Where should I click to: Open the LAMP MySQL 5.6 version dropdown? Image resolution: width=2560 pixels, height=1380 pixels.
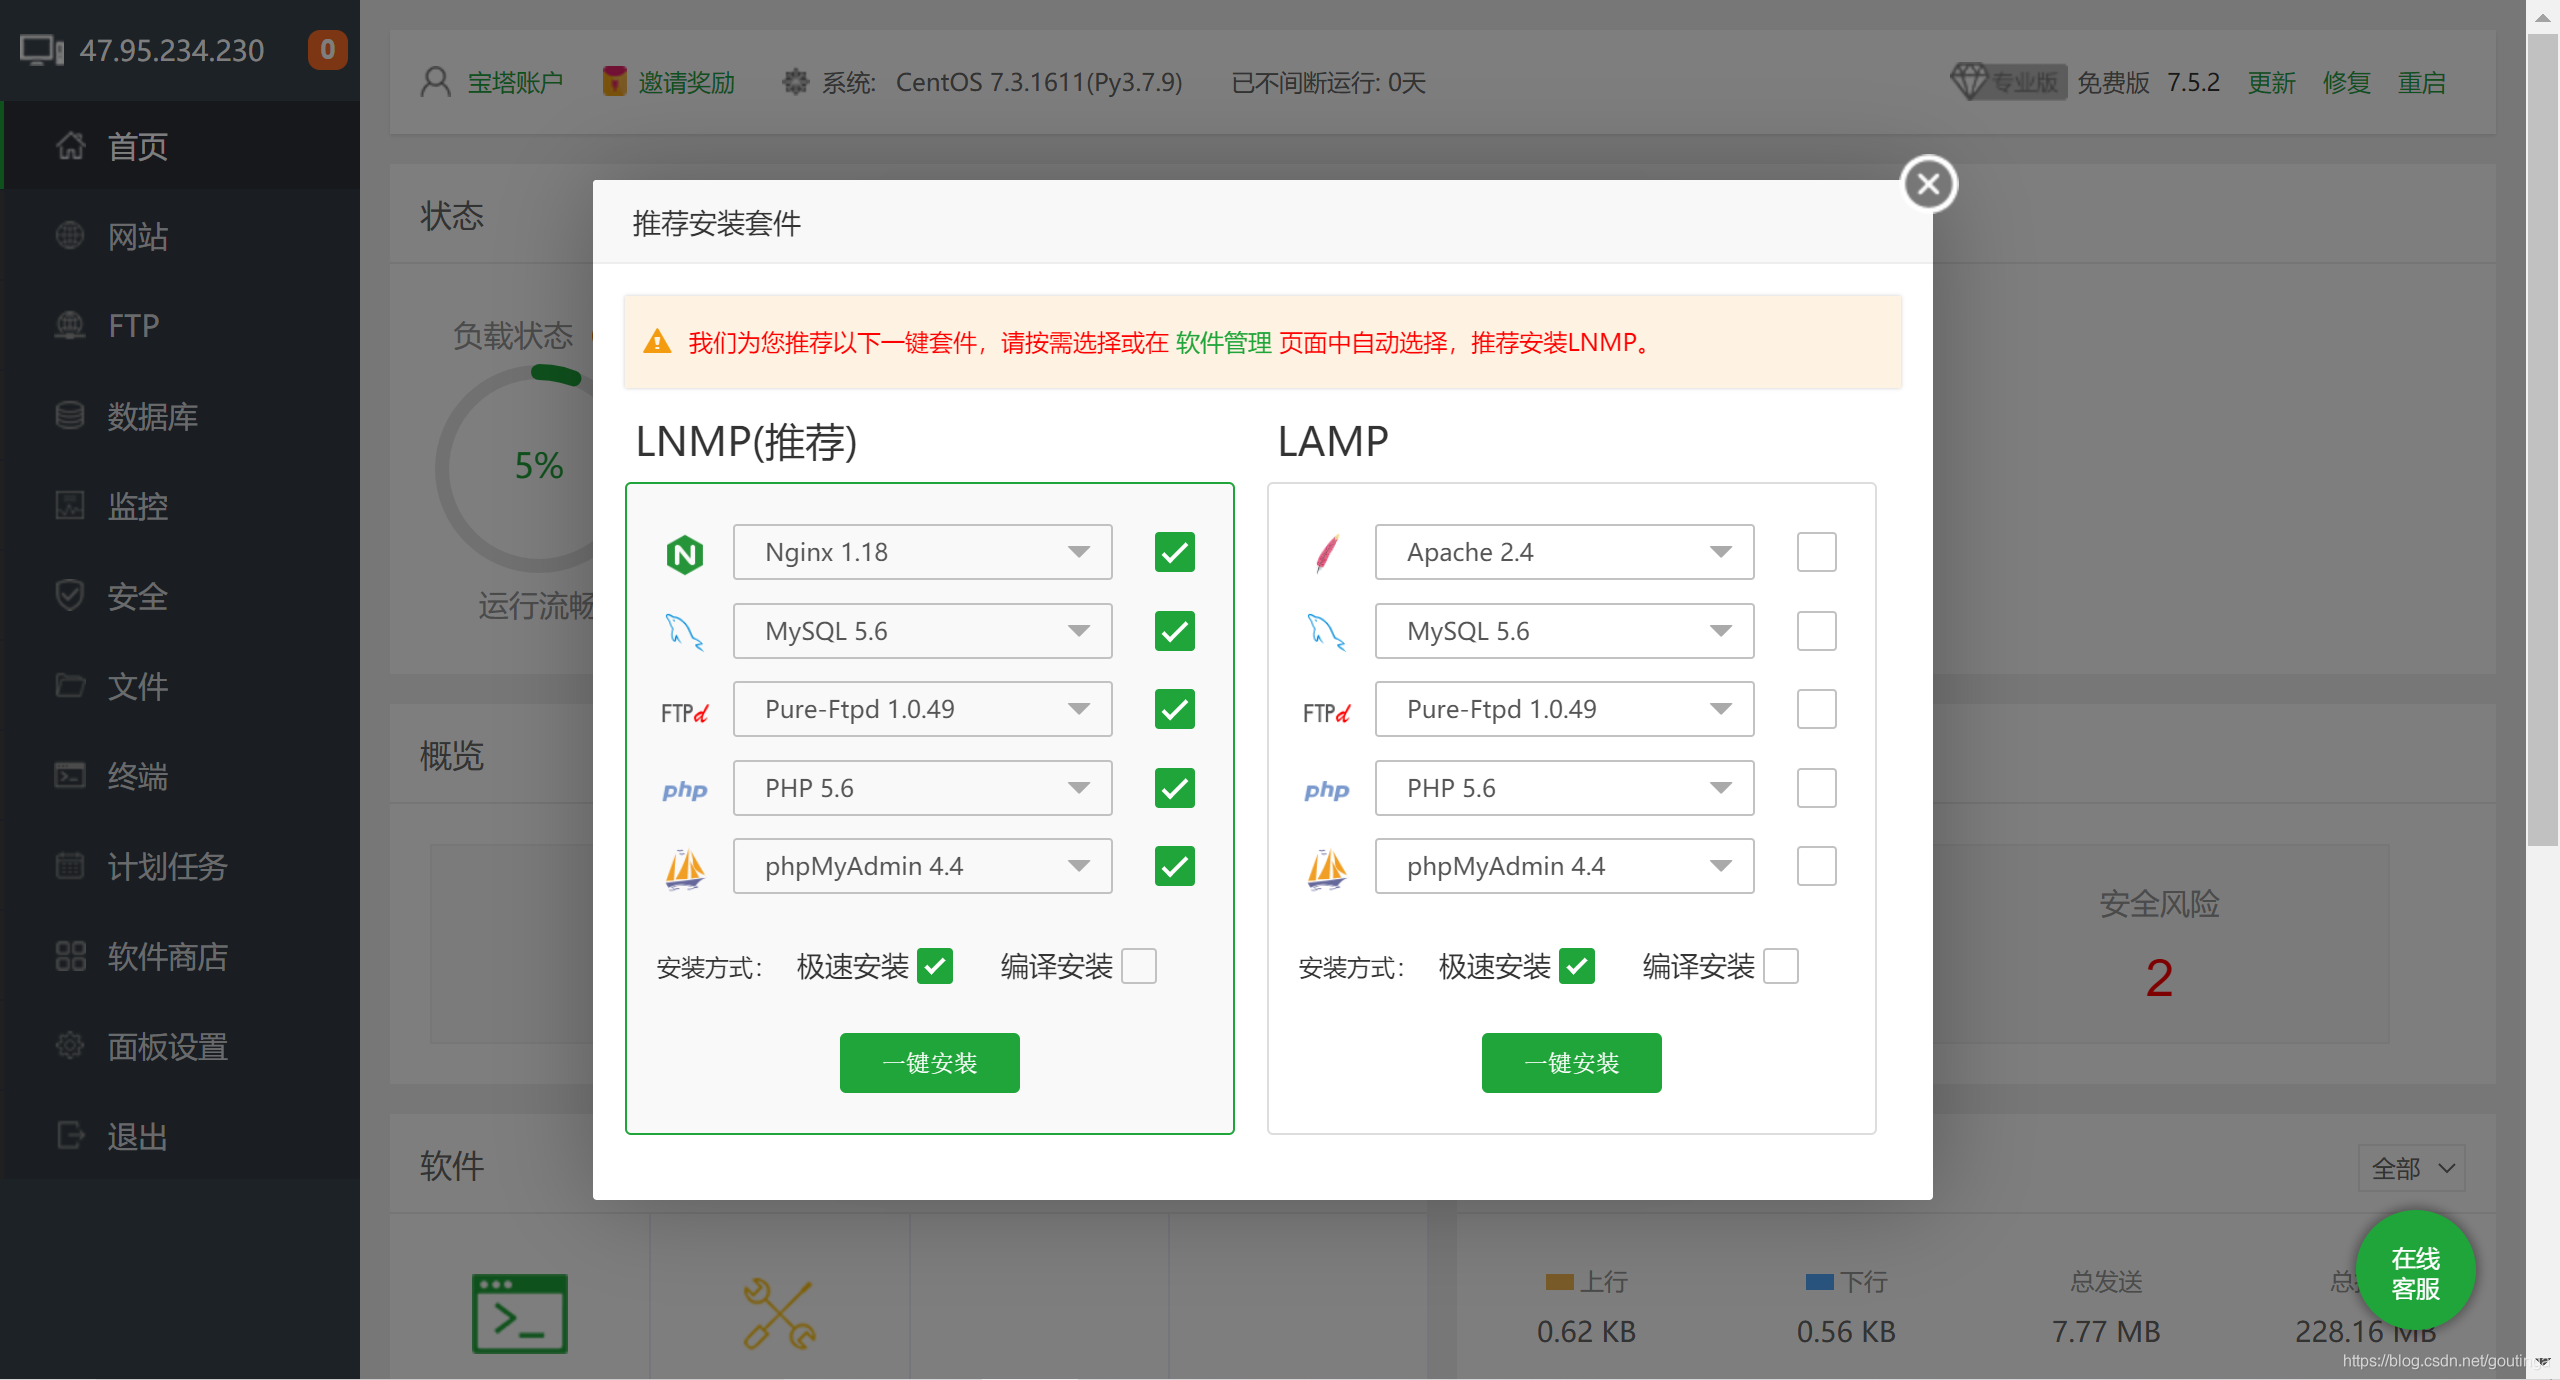coord(1565,631)
